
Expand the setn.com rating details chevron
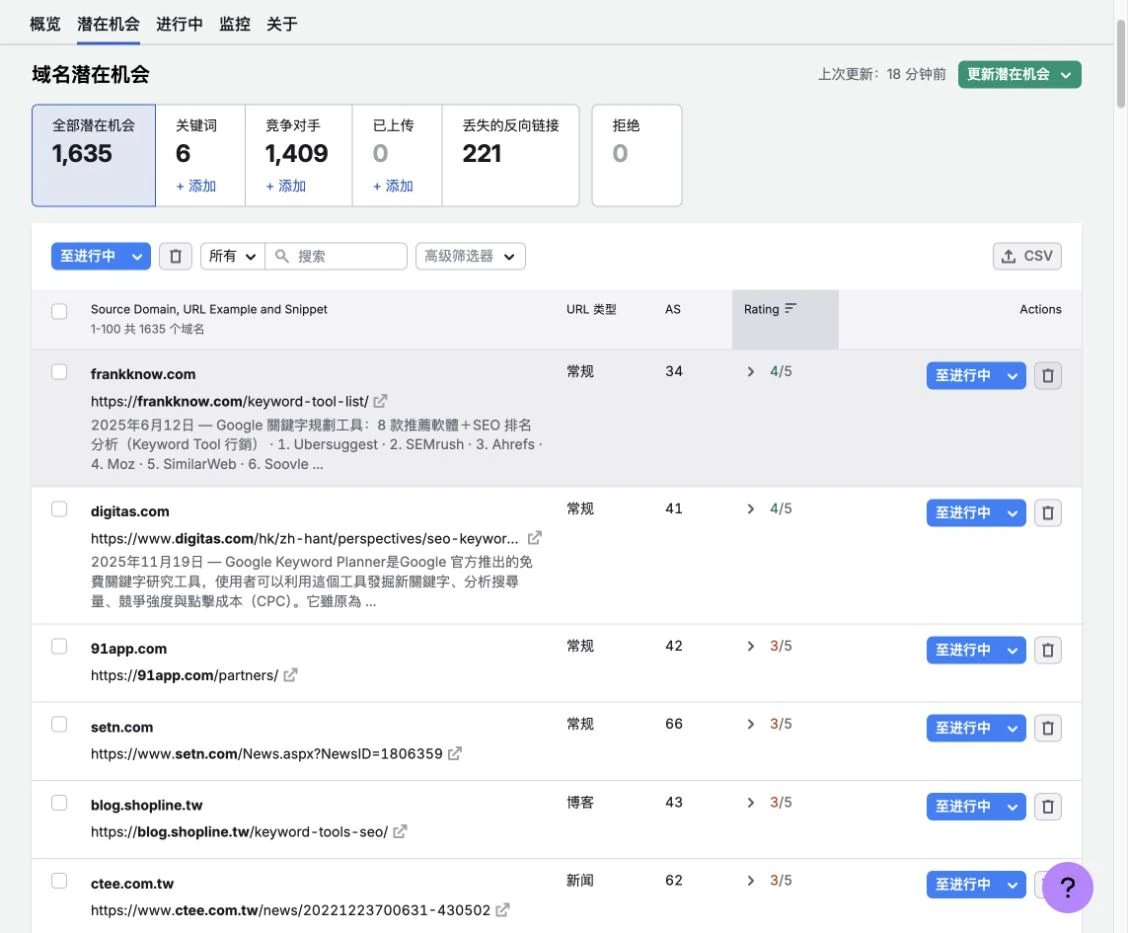tap(750, 724)
